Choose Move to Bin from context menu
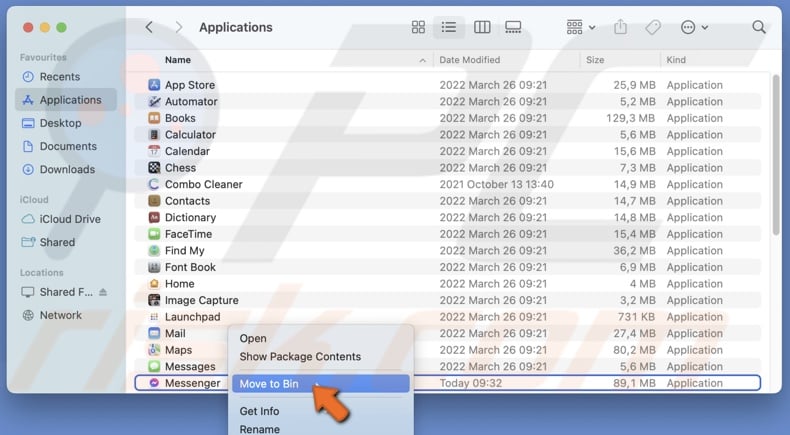The image size is (790, 435). click(268, 384)
